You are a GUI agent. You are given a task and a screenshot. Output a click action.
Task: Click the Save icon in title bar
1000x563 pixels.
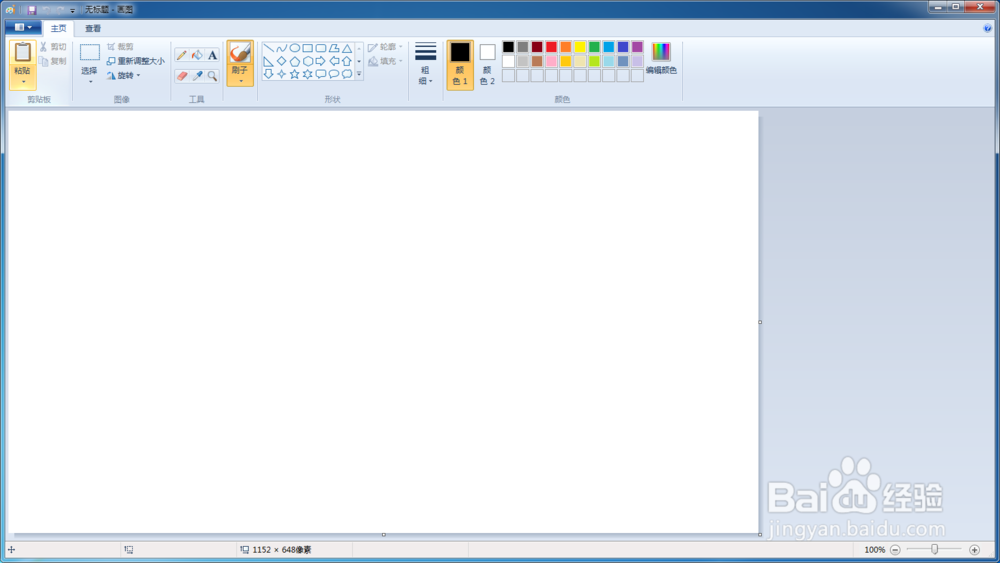[x=31, y=10]
